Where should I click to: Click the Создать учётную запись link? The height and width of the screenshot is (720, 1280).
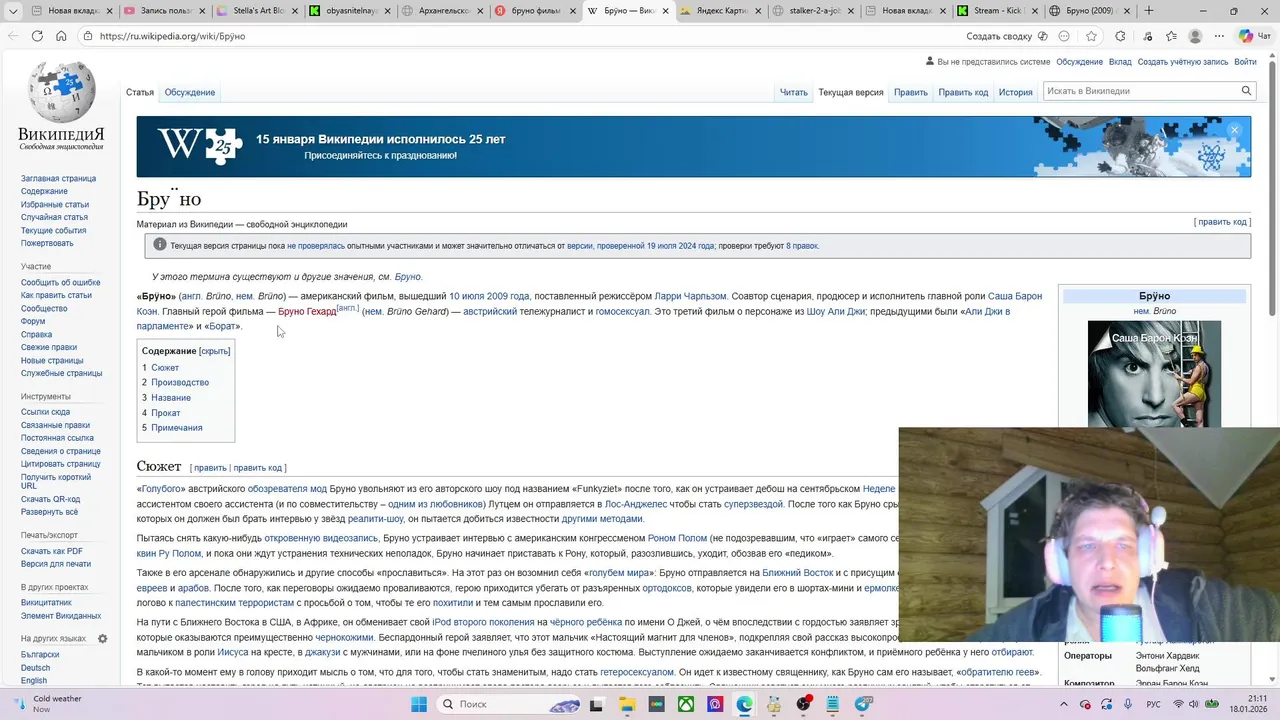tap(1182, 62)
